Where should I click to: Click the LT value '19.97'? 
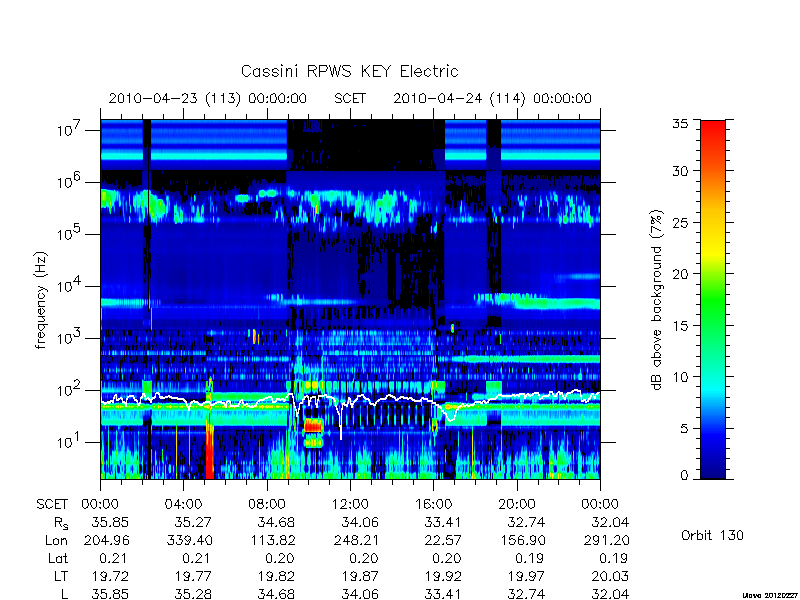pyautogui.click(x=526, y=577)
